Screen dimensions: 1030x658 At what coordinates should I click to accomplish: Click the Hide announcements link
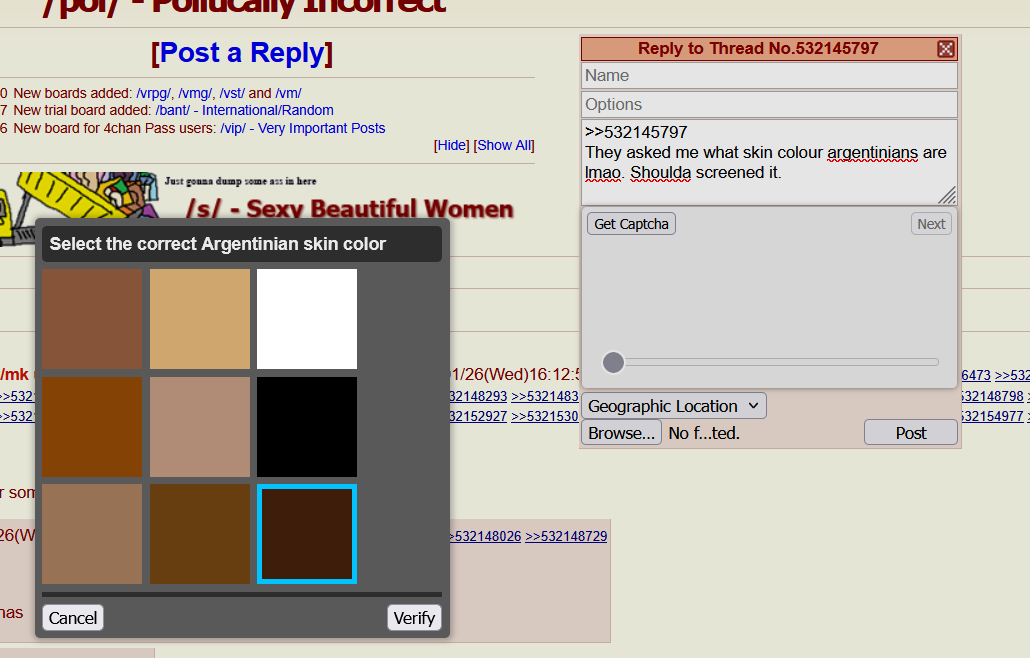(x=451, y=145)
